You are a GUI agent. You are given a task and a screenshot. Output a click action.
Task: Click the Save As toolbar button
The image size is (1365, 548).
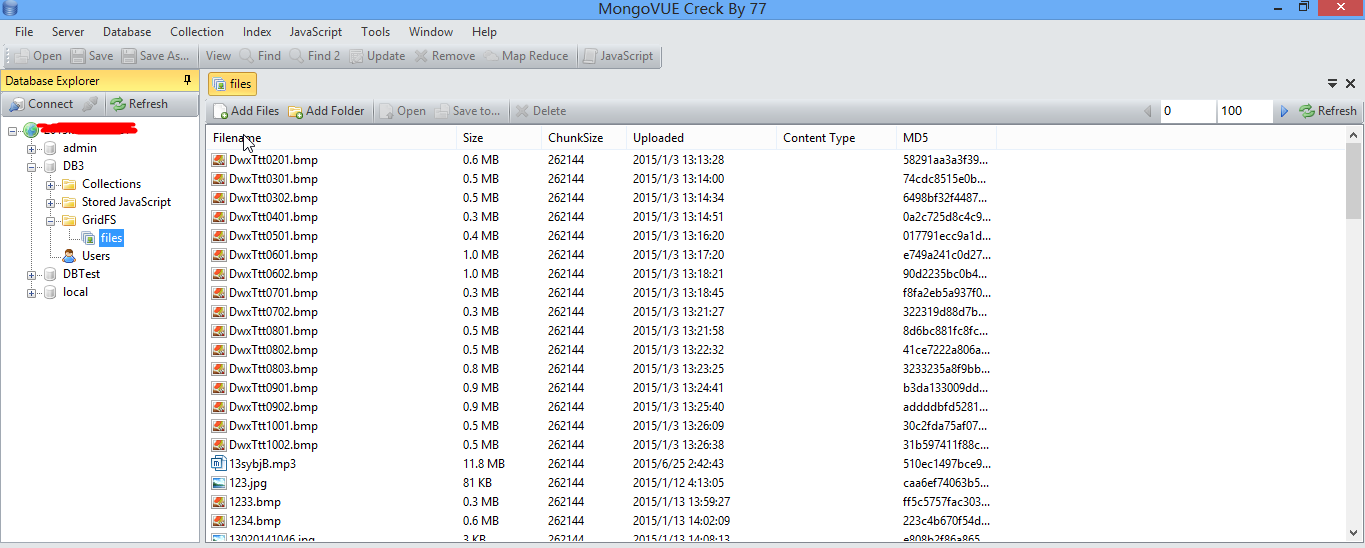click(x=155, y=56)
